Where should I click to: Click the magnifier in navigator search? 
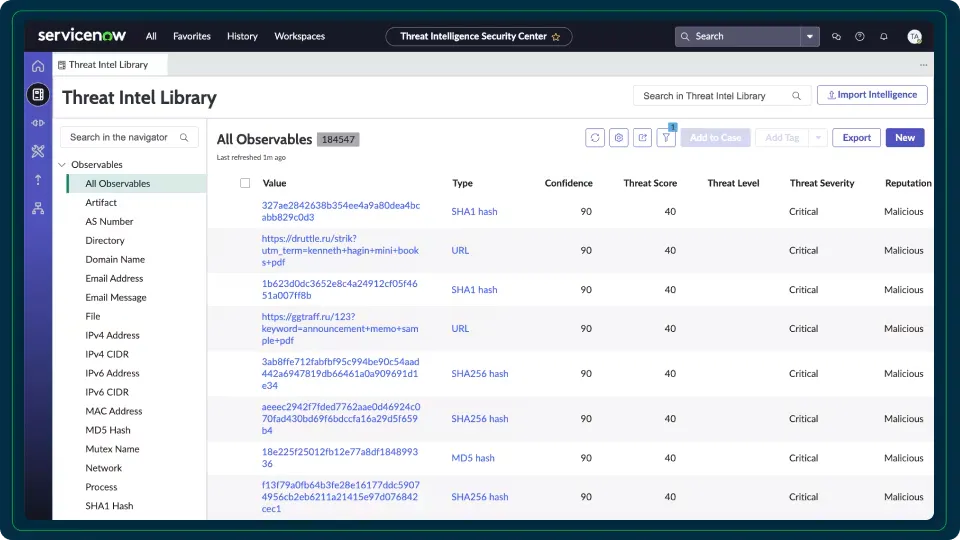pyautogui.click(x=184, y=137)
